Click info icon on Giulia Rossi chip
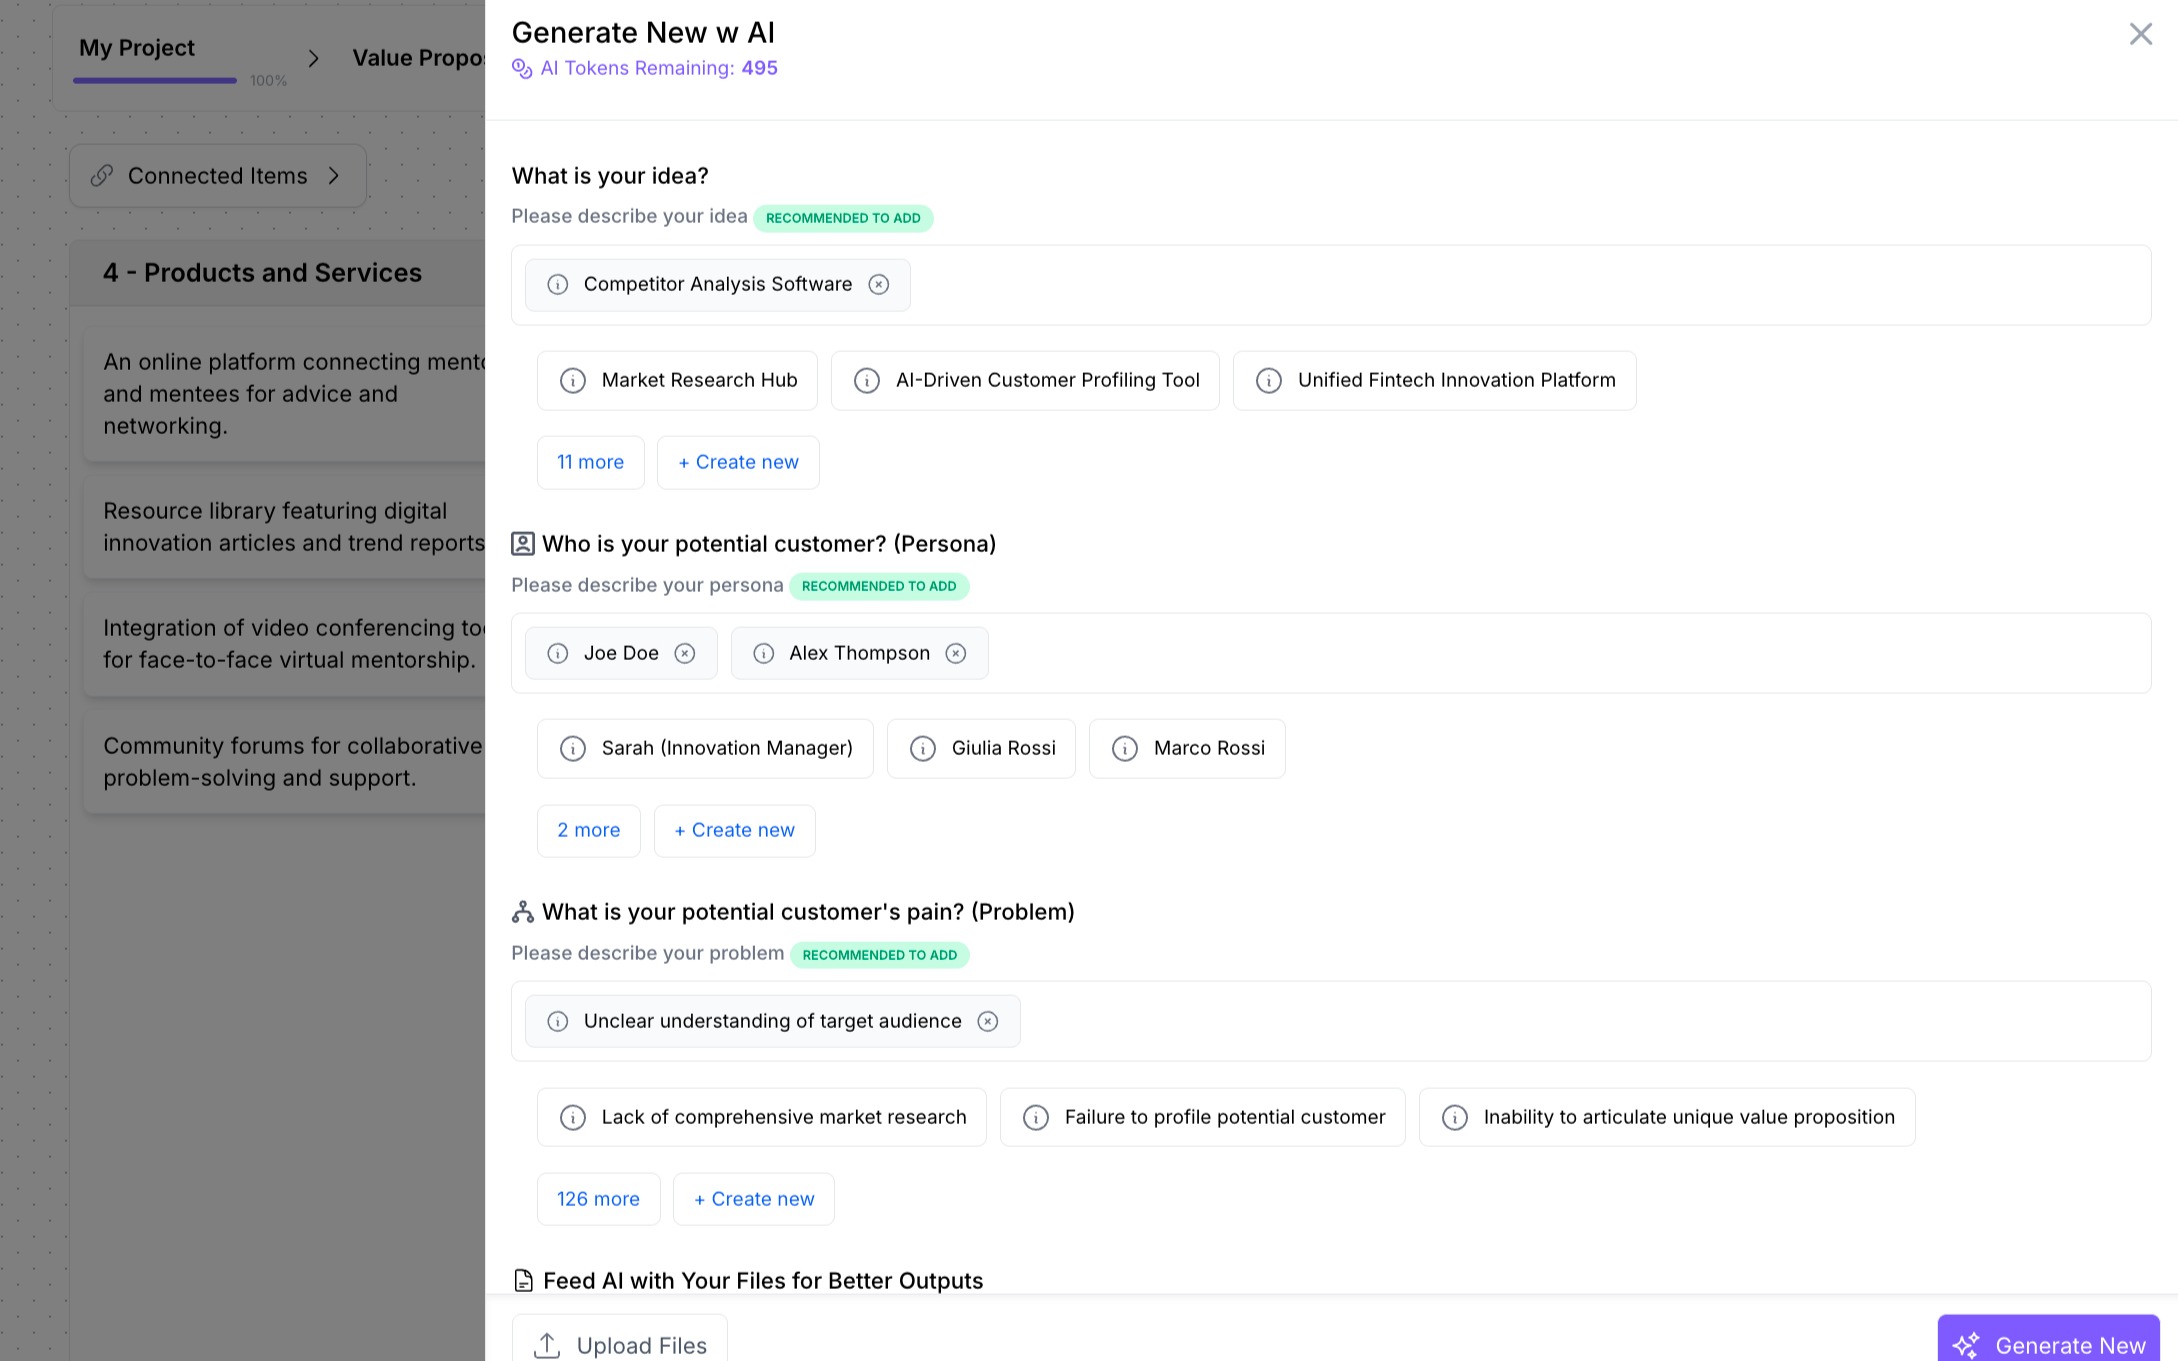The width and height of the screenshot is (2178, 1361). tap(923, 749)
